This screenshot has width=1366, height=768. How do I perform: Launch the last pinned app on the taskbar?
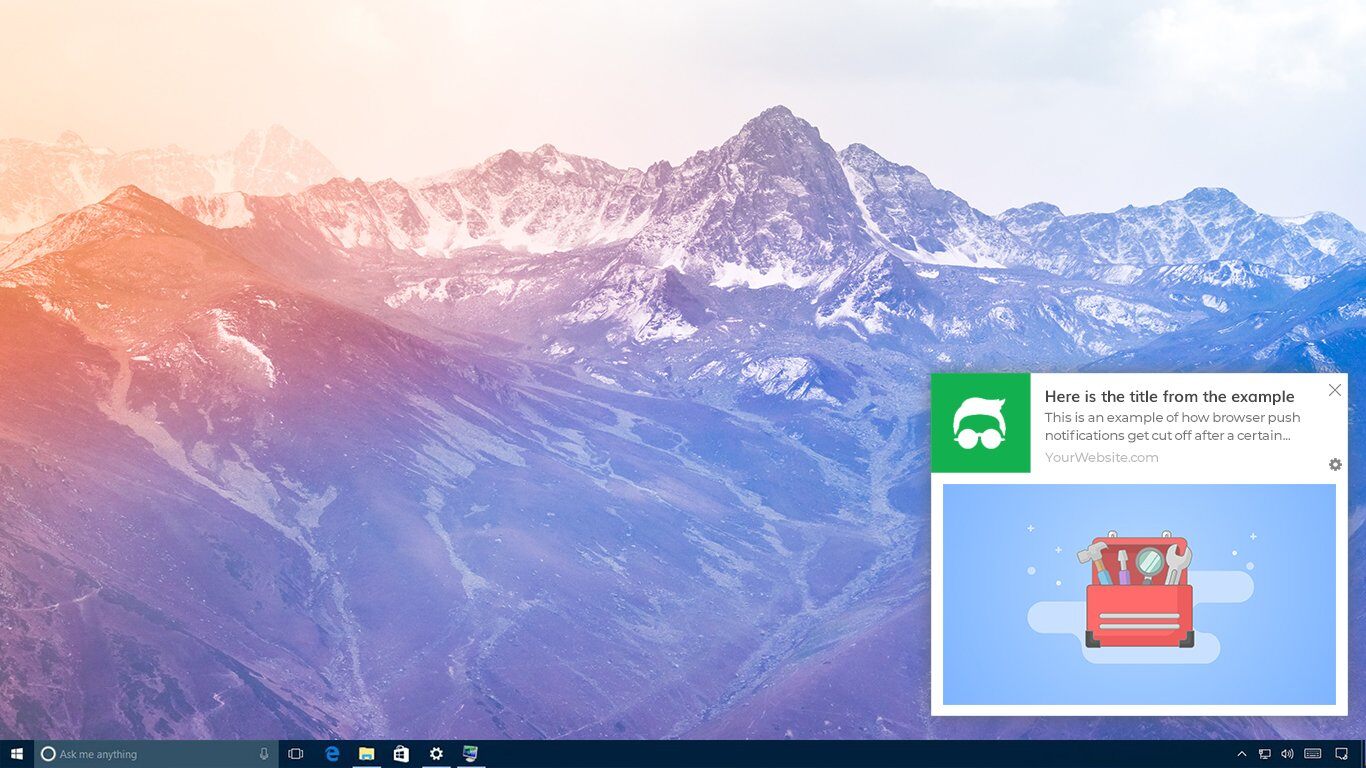(x=469, y=754)
